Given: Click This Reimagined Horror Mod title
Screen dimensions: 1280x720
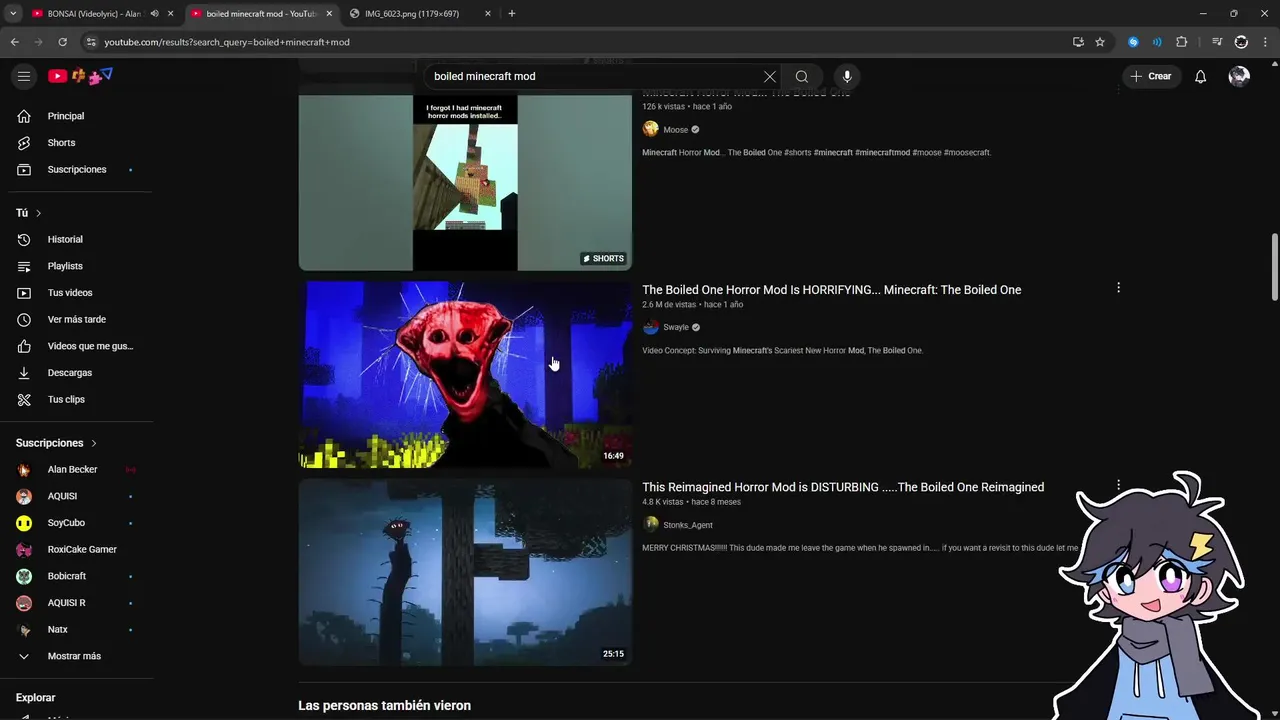Looking at the screenshot, I should coord(843,487).
